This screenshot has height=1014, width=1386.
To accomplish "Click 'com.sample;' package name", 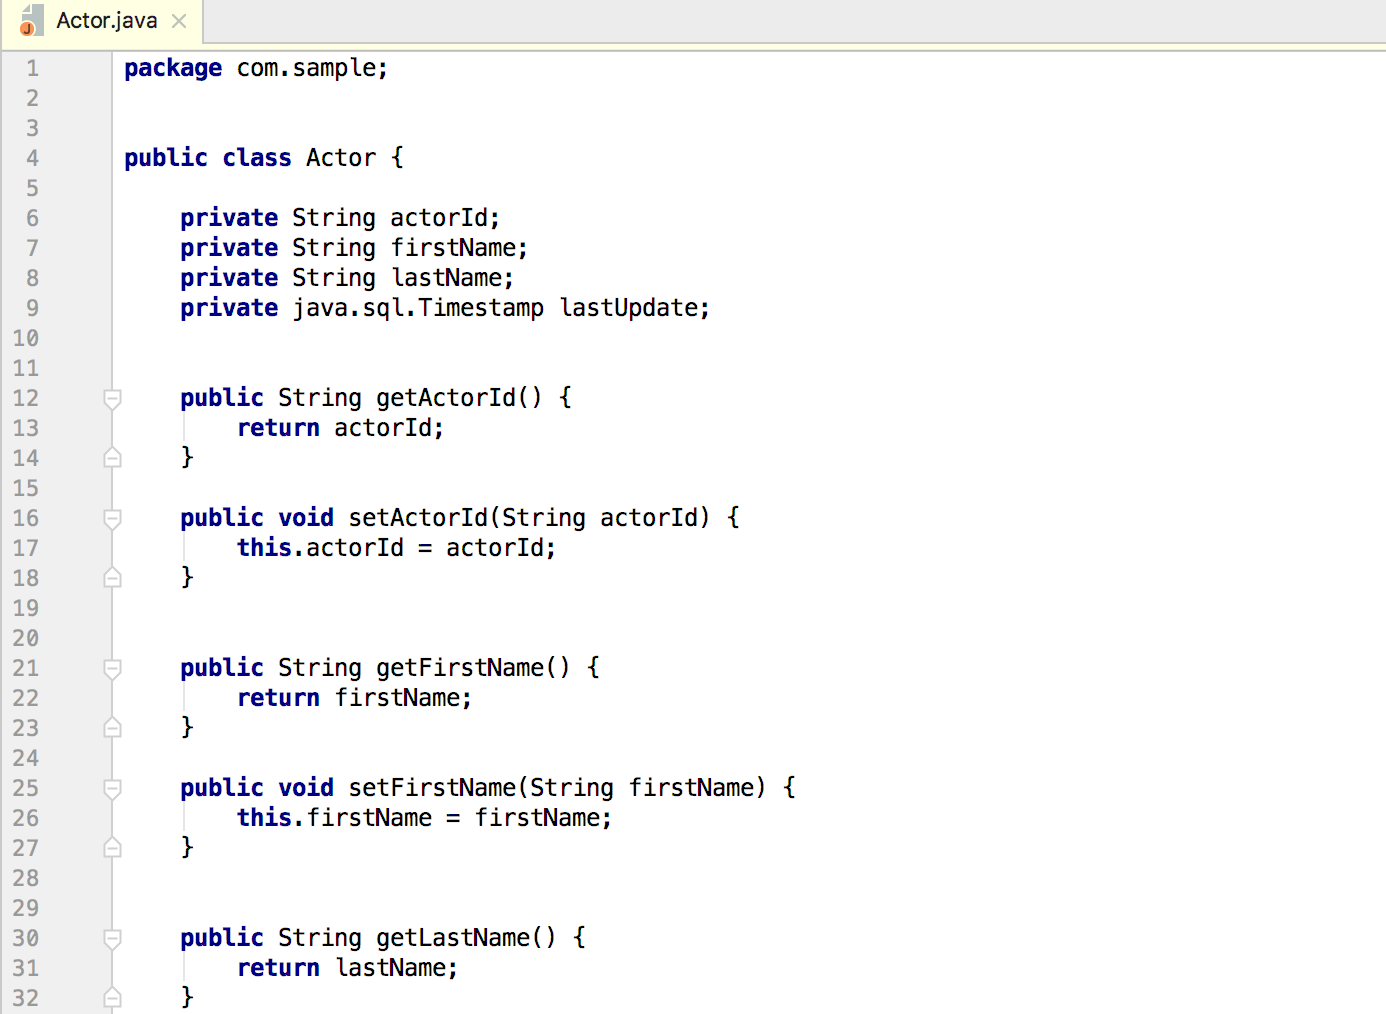I will [x=312, y=68].
